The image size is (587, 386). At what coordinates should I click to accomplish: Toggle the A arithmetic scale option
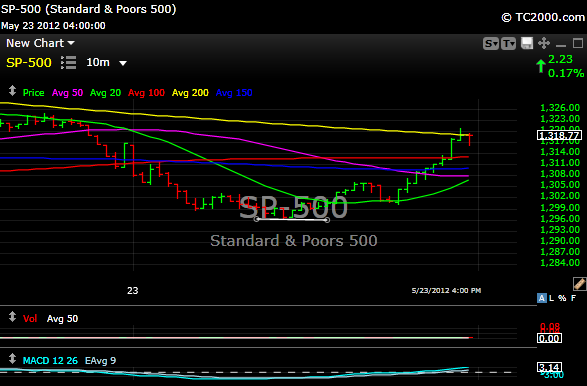(541, 298)
